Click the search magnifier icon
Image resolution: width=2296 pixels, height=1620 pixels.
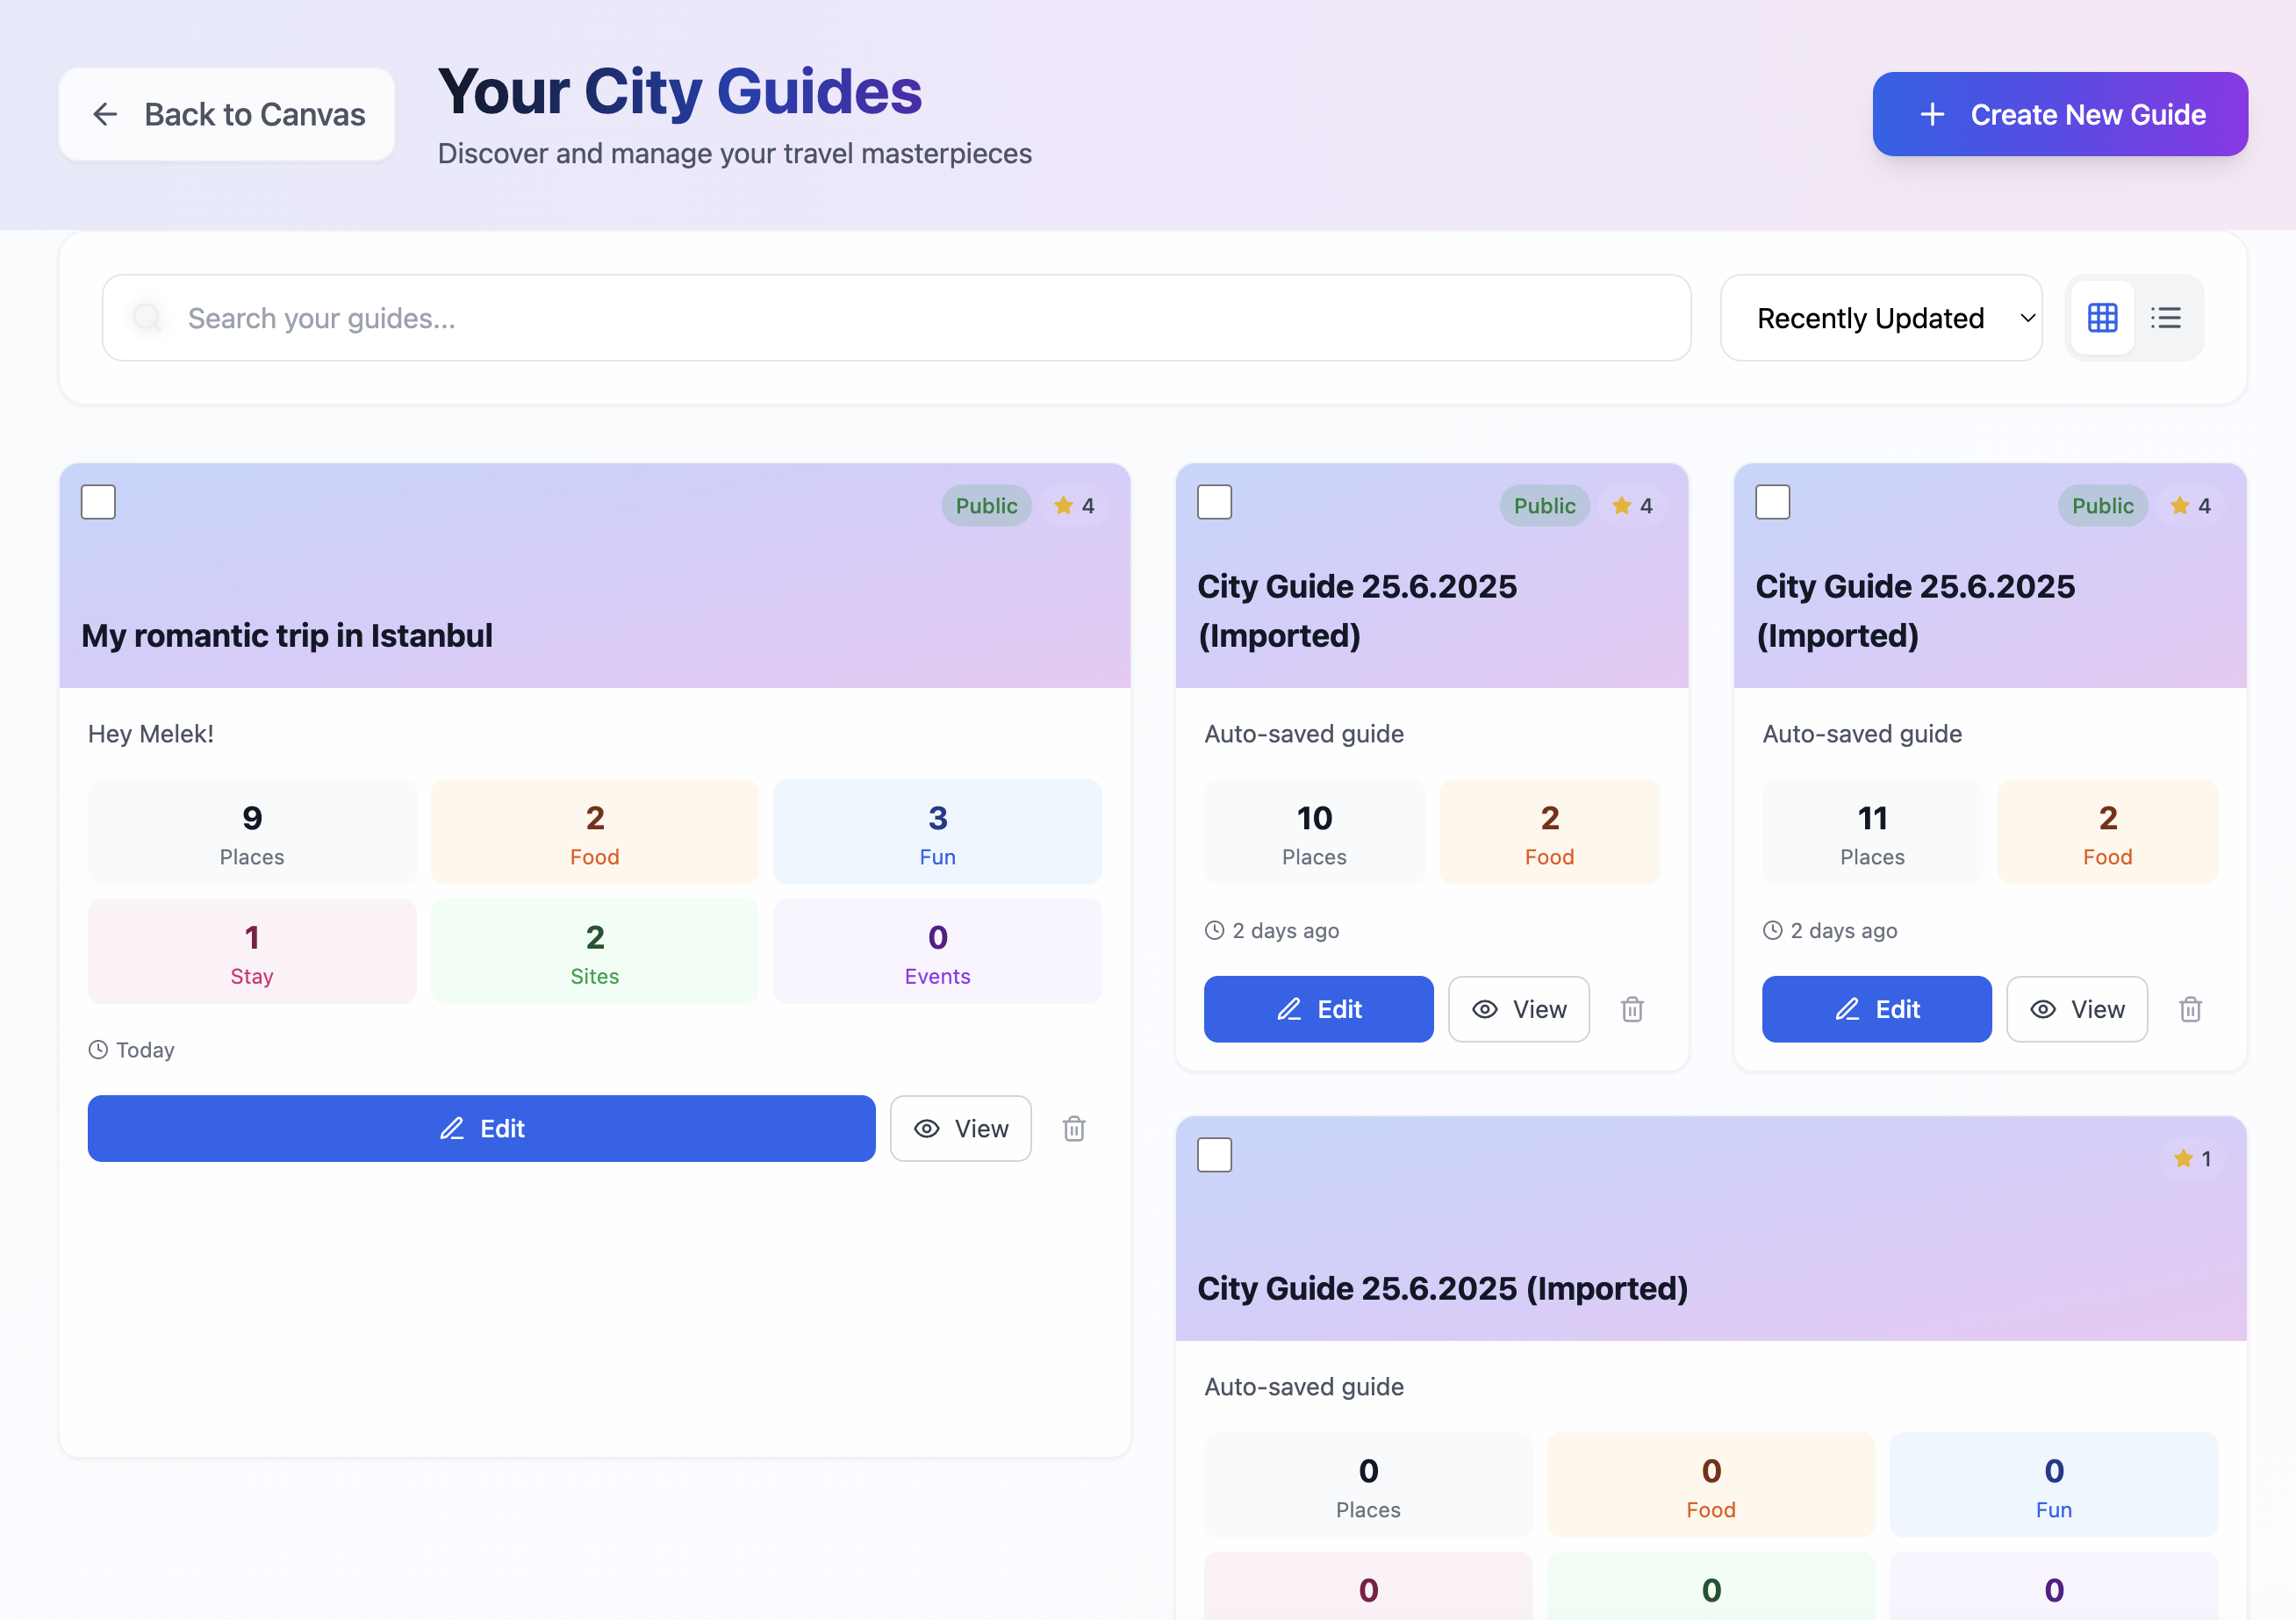click(x=148, y=318)
